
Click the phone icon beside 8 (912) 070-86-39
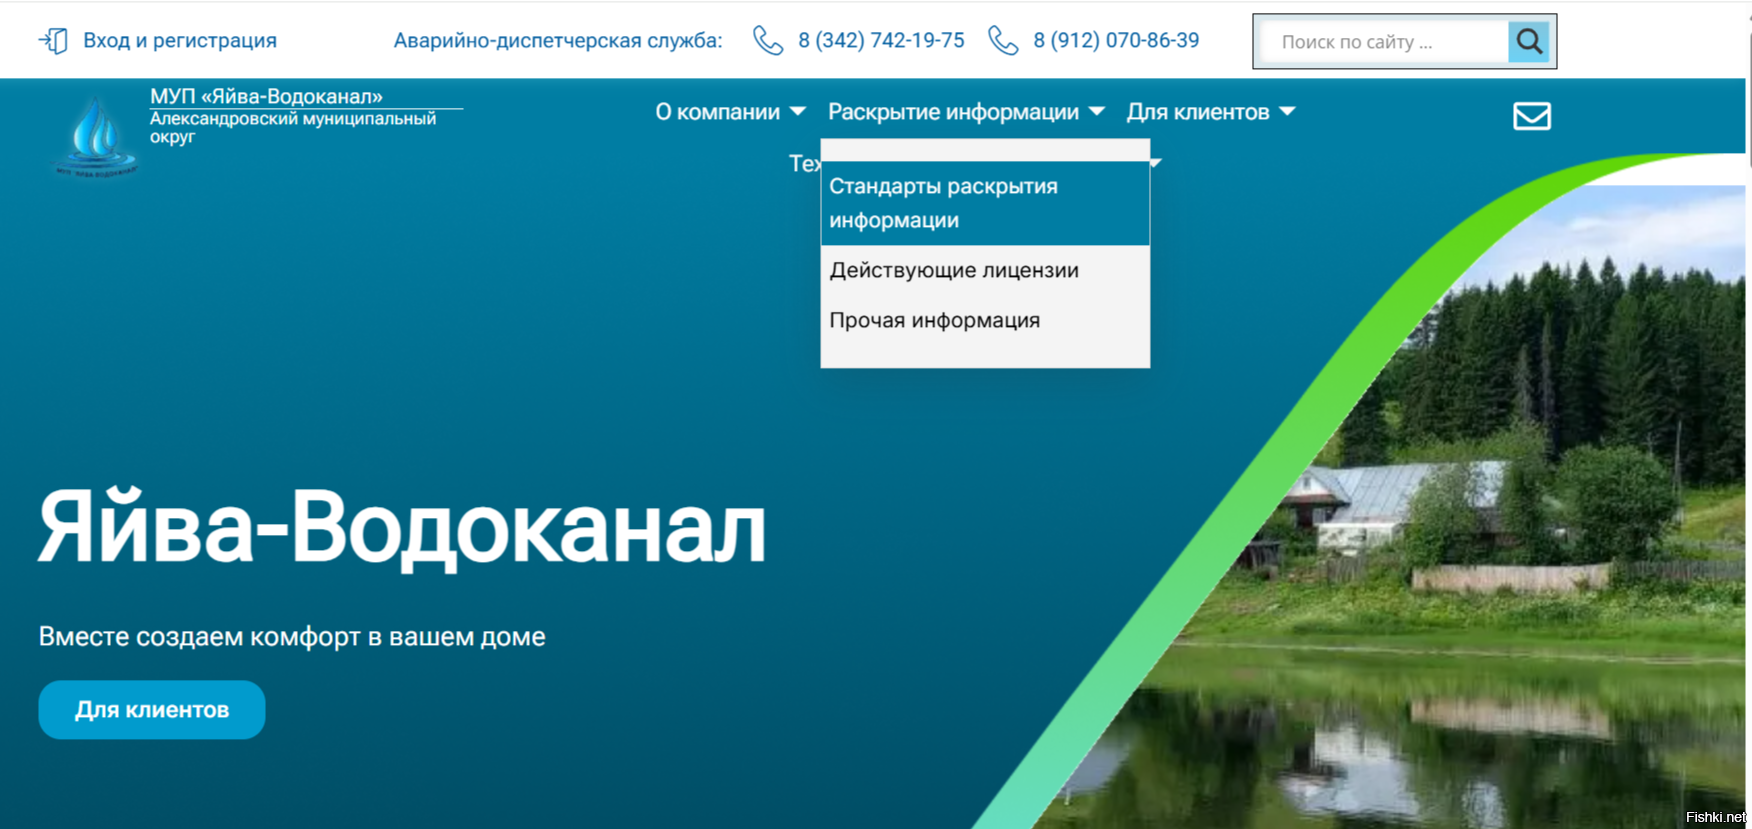pos(1003,41)
